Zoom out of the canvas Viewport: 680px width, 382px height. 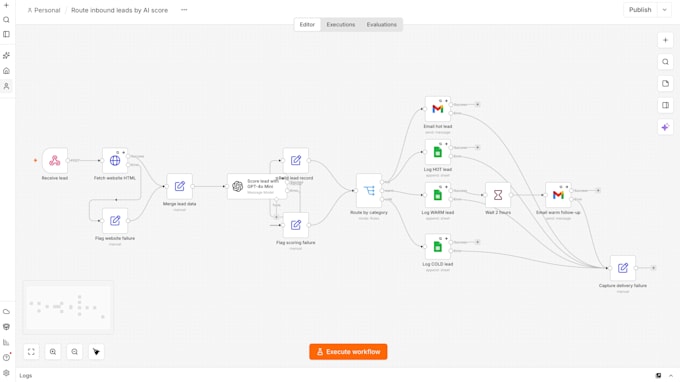pos(75,352)
